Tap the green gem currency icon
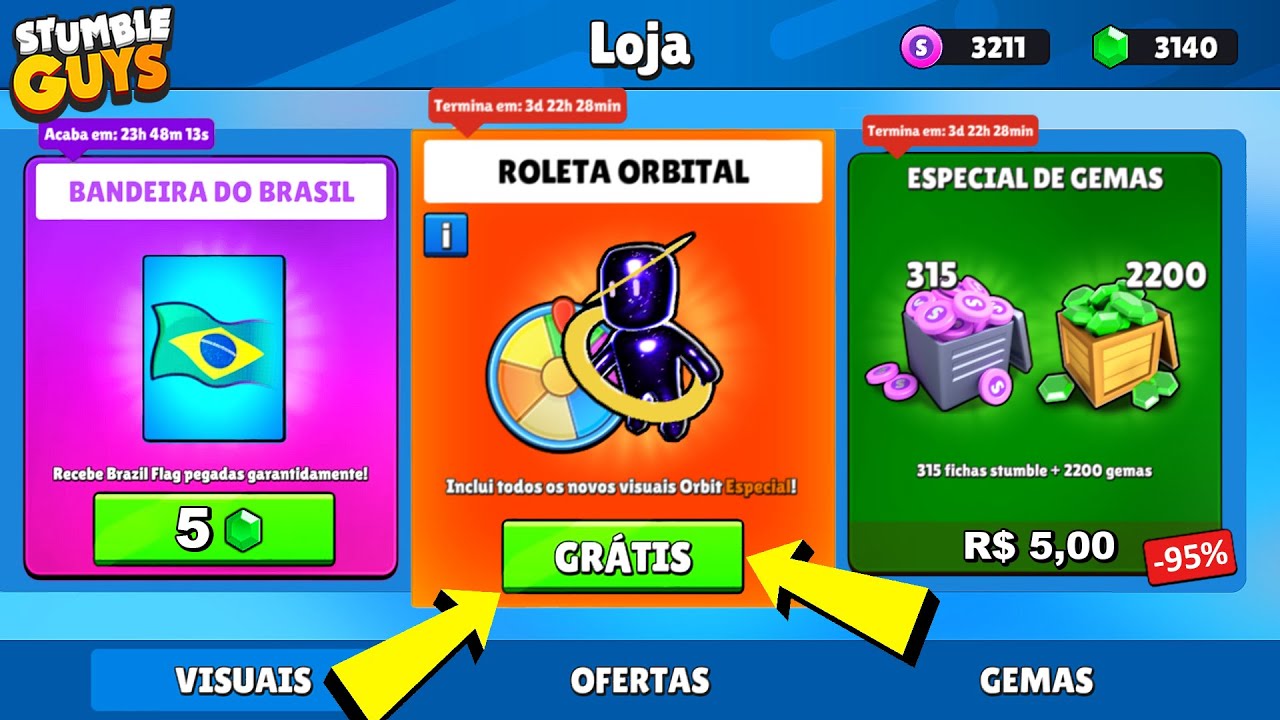1280x720 pixels. 1110,47
